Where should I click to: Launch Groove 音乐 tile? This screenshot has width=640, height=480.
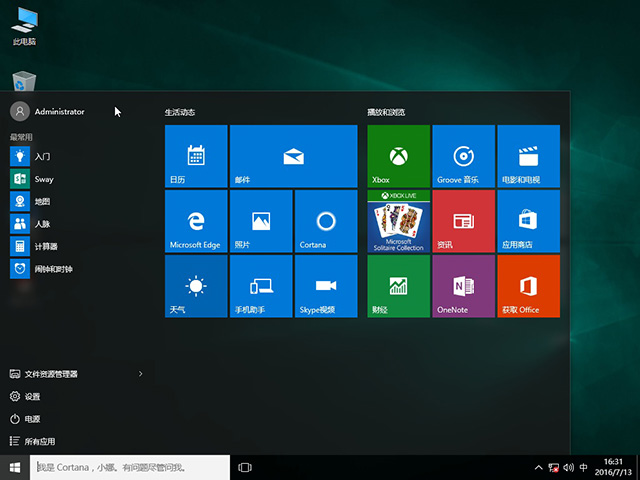463,156
